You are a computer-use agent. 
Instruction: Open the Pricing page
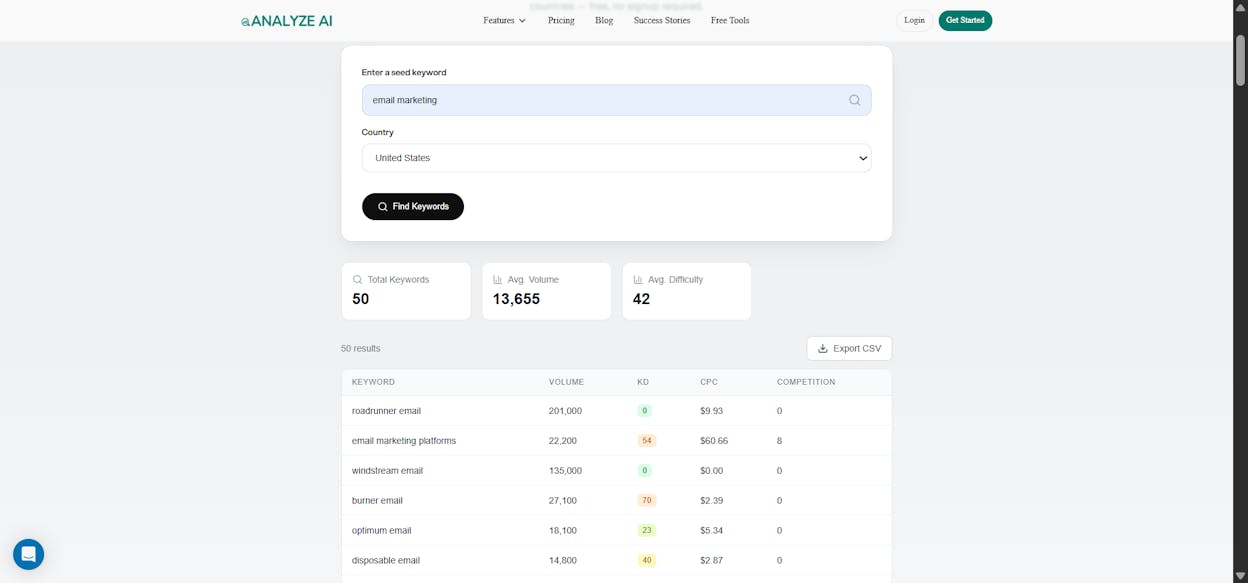pos(561,20)
